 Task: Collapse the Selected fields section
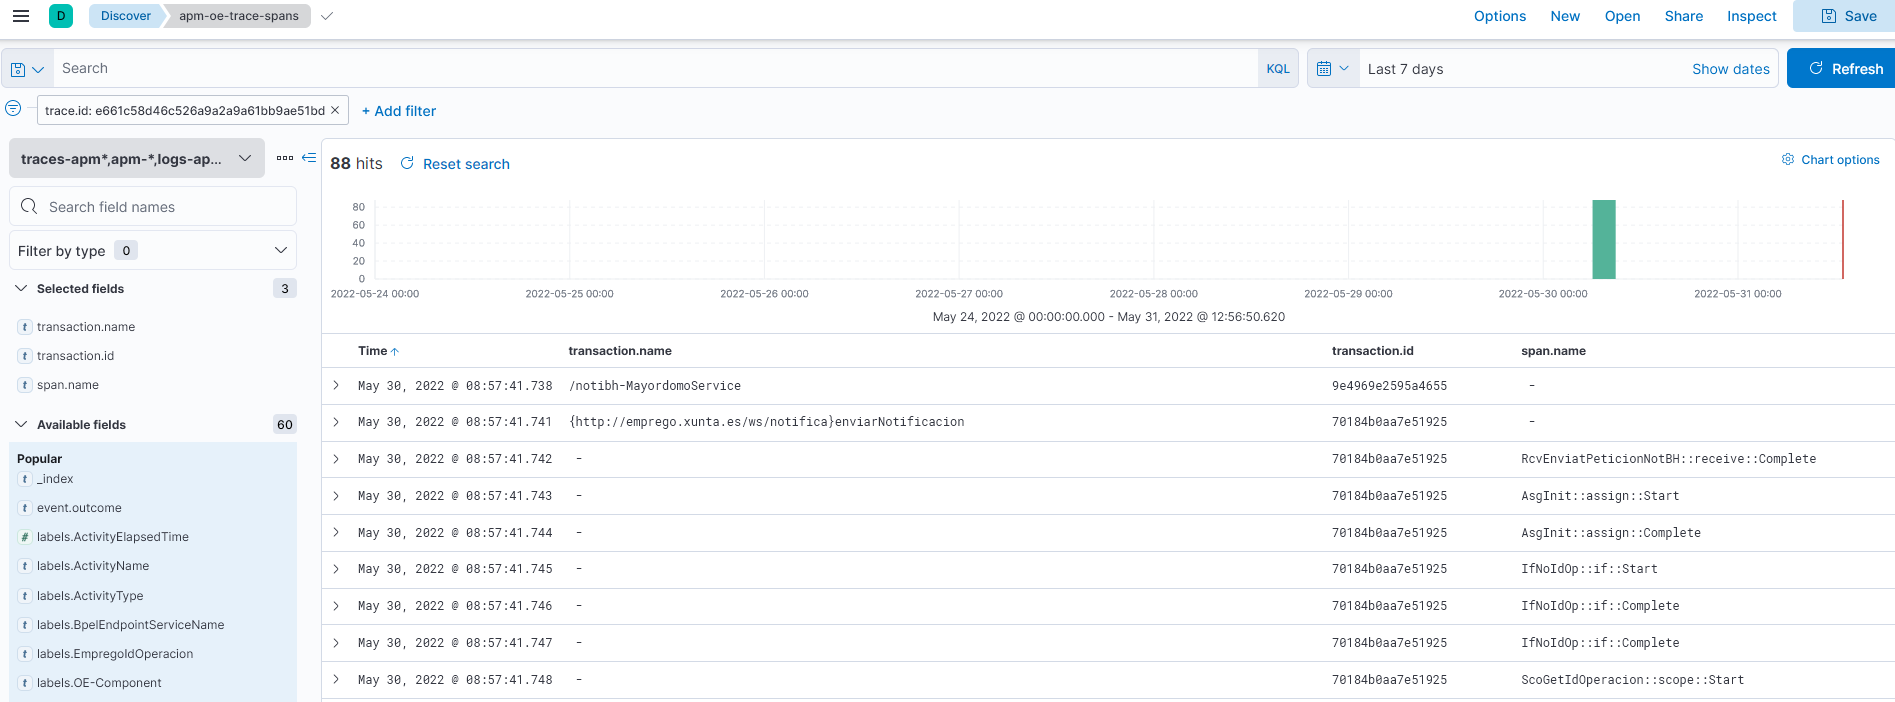tap(21, 288)
